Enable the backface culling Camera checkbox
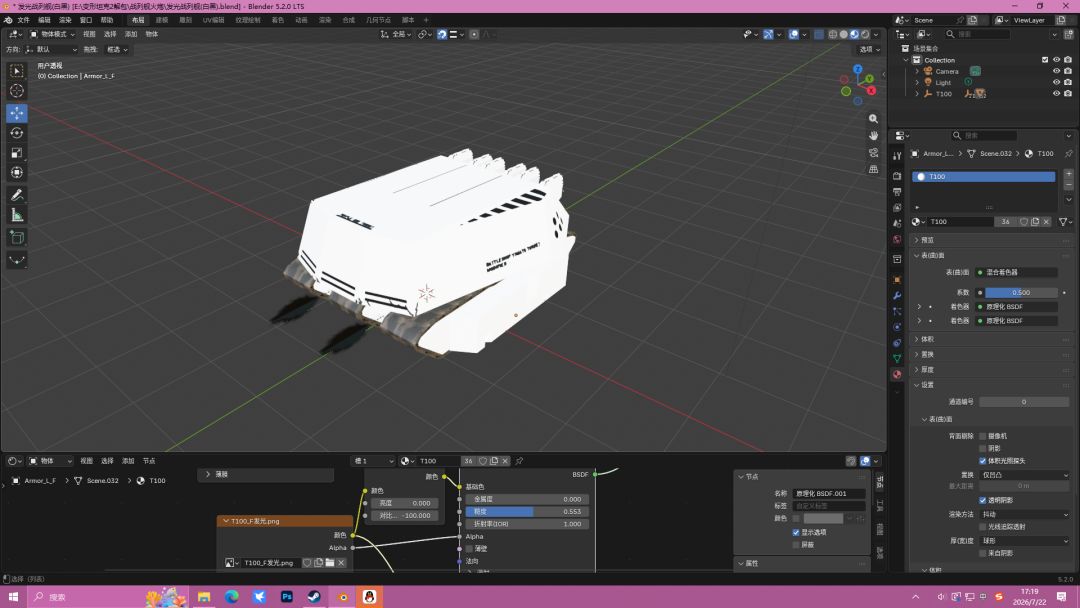The width and height of the screenshot is (1080, 608). coord(983,436)
